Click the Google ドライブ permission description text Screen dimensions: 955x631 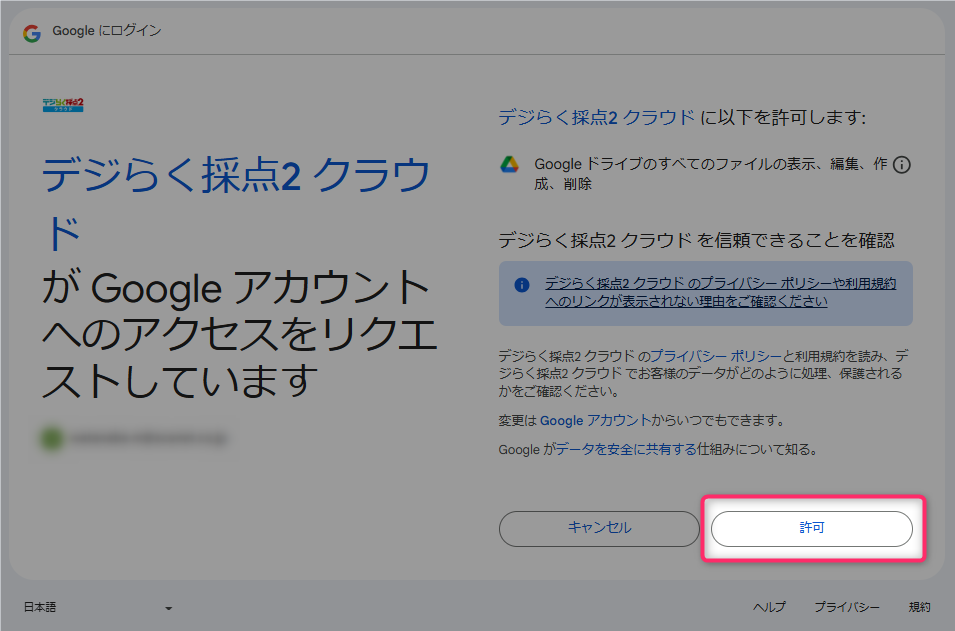click(710, 174)
